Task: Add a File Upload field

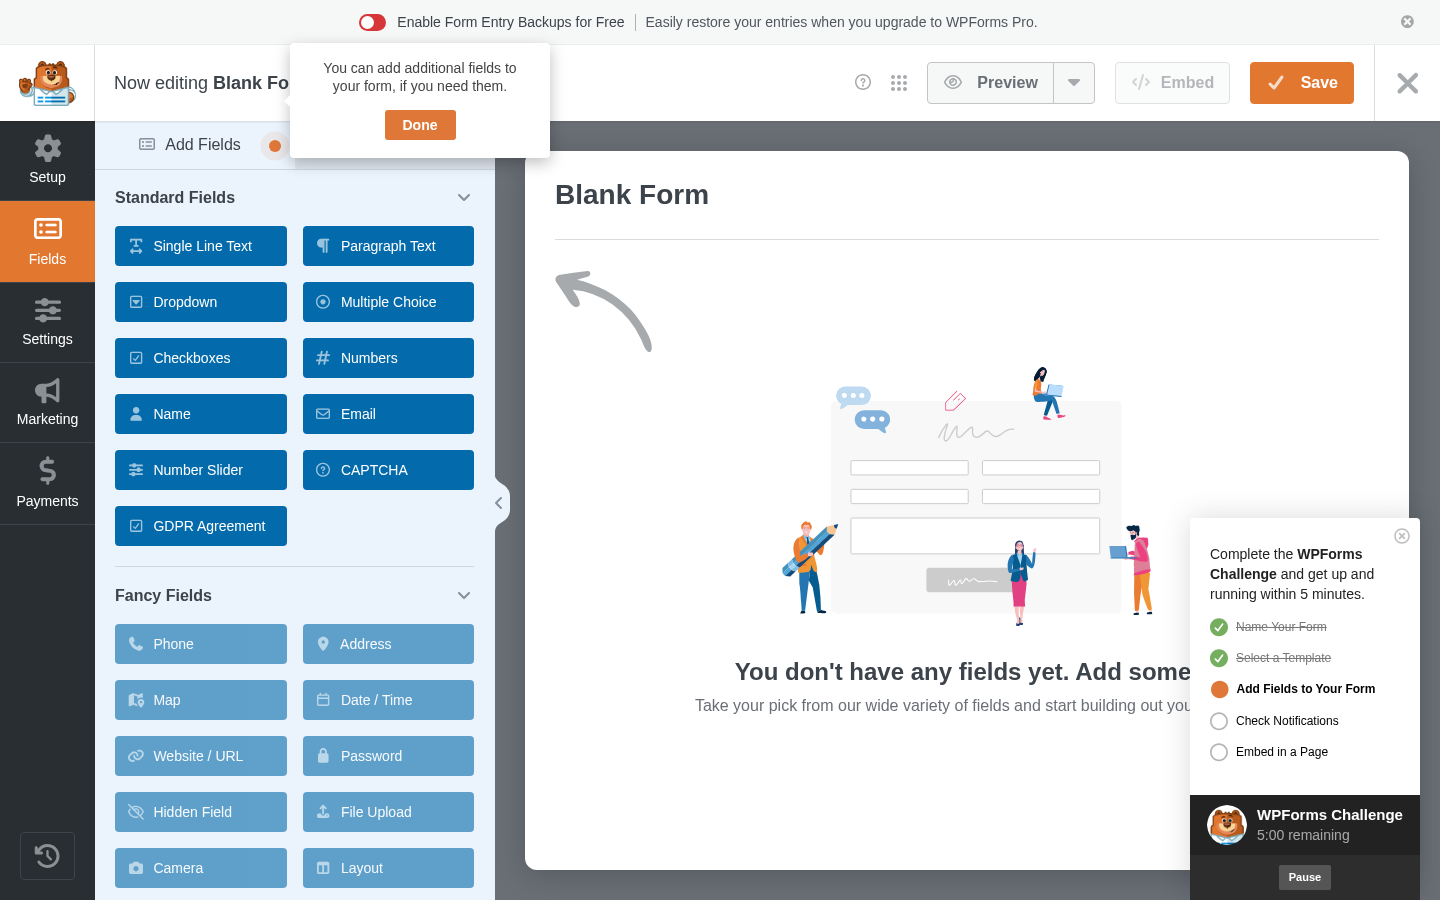Action: (388, 812)
